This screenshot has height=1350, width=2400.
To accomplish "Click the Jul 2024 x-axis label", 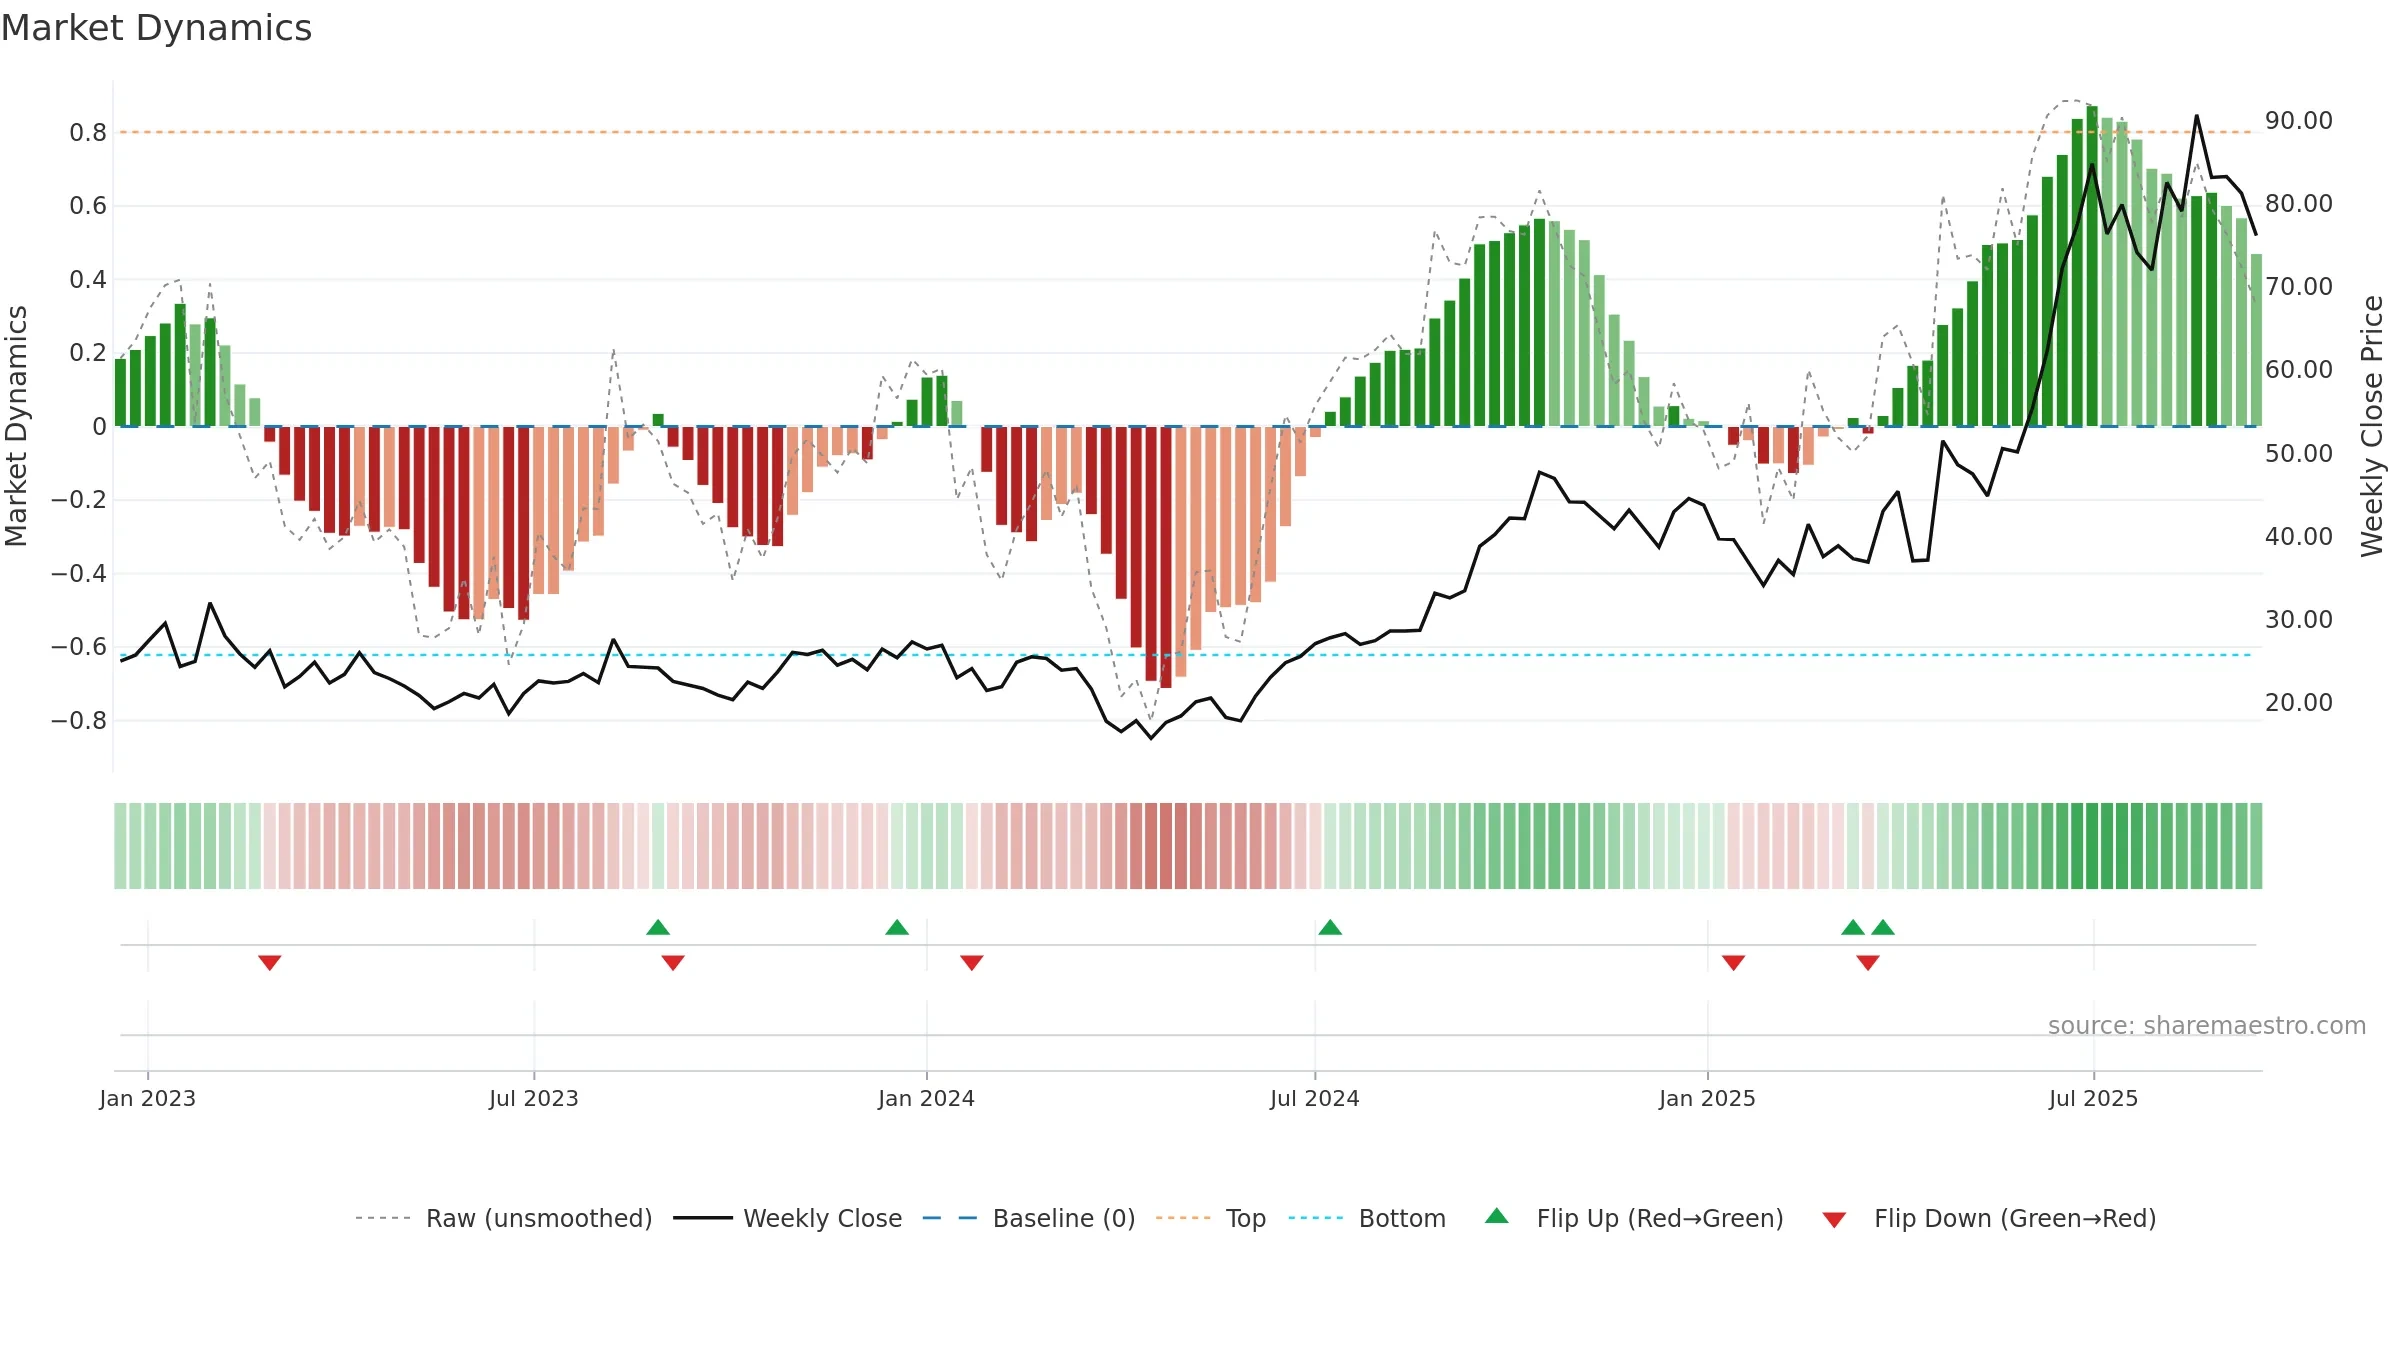I will (1315, 1098).
